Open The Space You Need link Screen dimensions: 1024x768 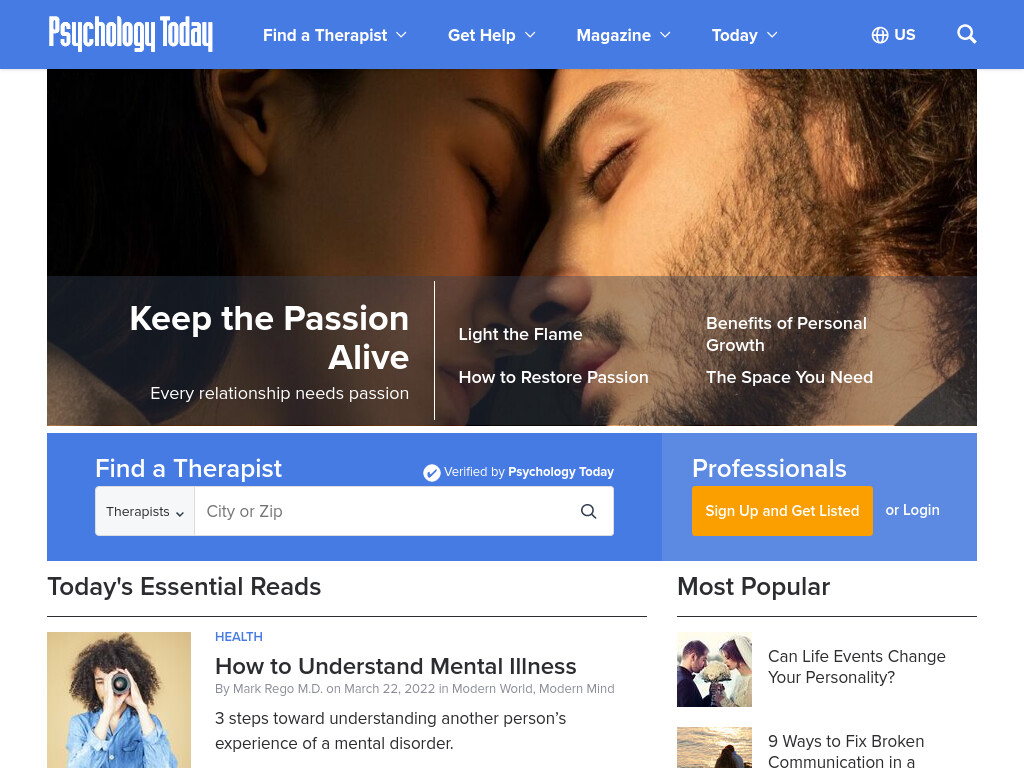789,377
